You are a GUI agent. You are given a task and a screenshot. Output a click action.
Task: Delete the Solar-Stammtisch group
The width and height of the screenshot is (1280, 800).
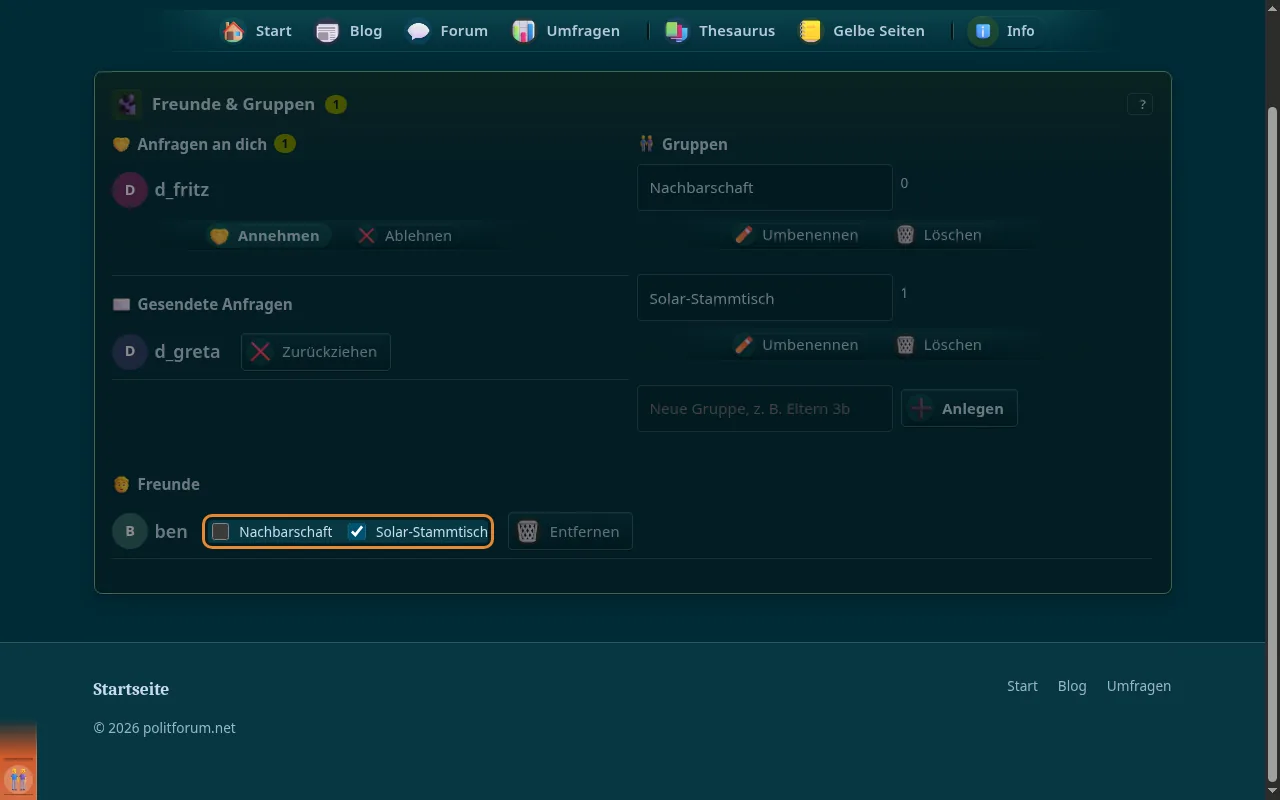point(938,345)
